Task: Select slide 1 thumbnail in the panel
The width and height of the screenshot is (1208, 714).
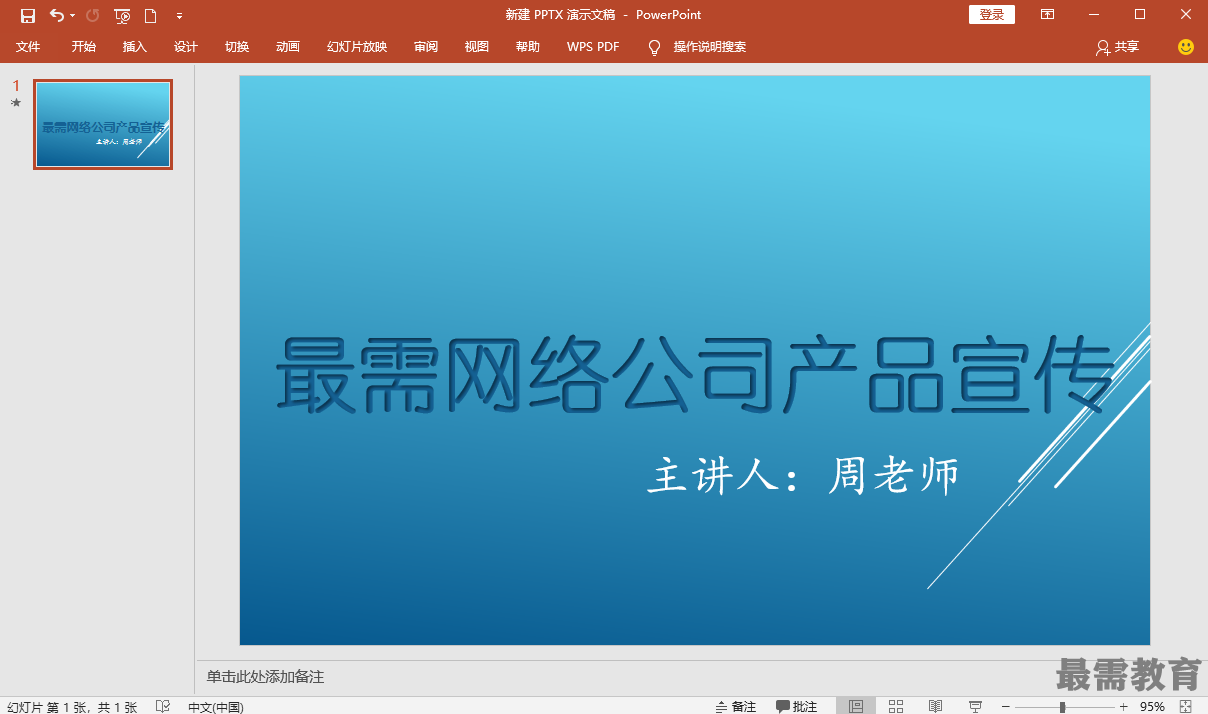Action: pos(103,125)
